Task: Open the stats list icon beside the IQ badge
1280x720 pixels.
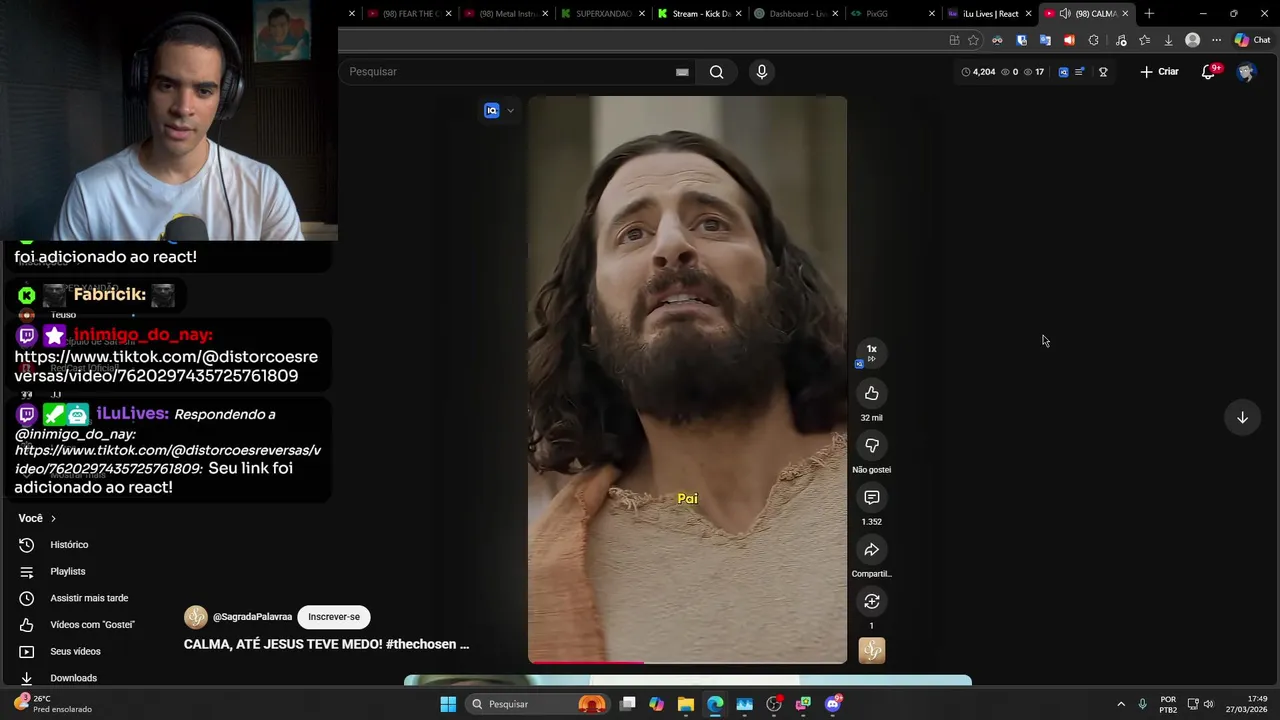Action: [x=1079, y=72]
